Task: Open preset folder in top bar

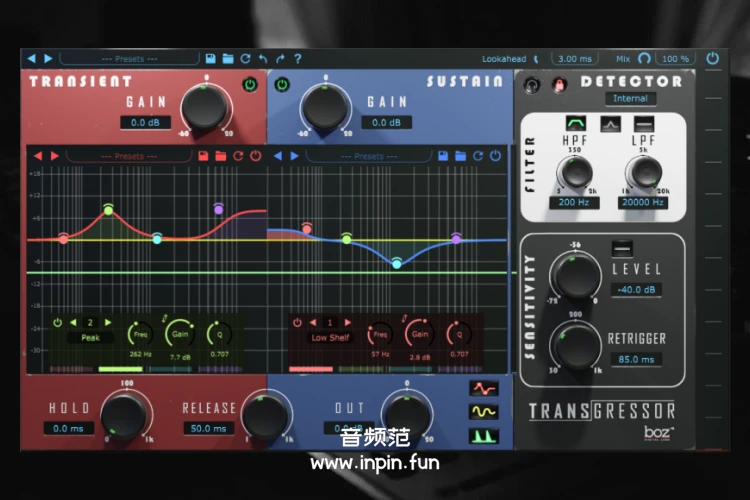Action: (x=228, y=58)
